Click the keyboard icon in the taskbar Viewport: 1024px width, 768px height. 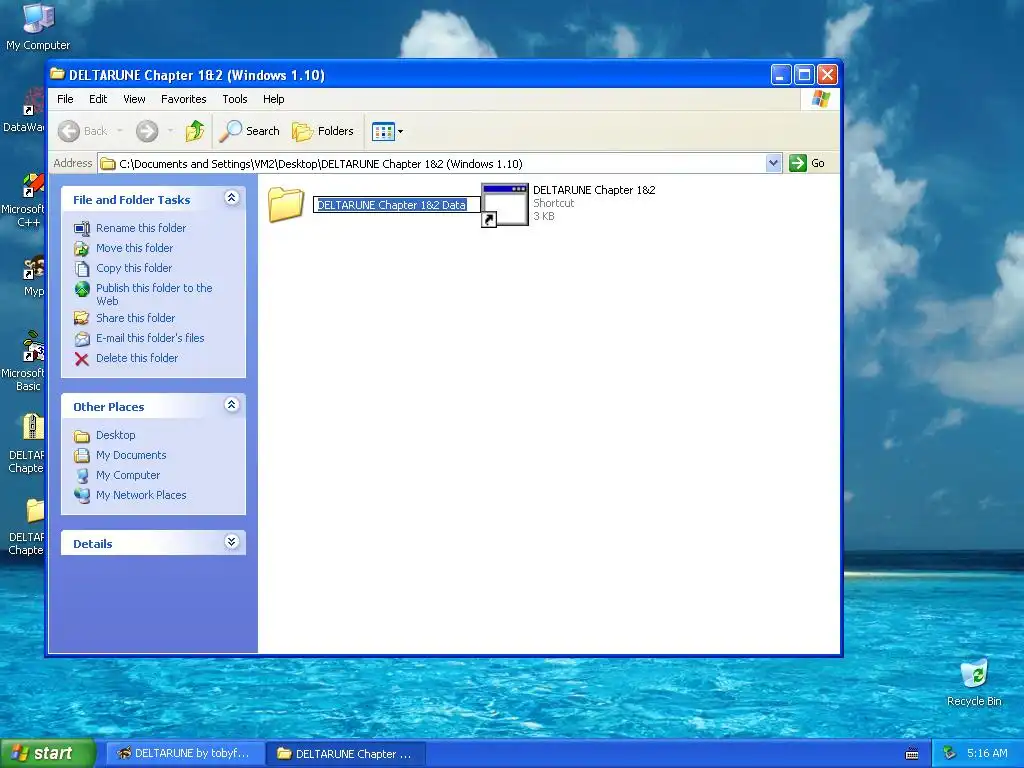pos(912,754)
